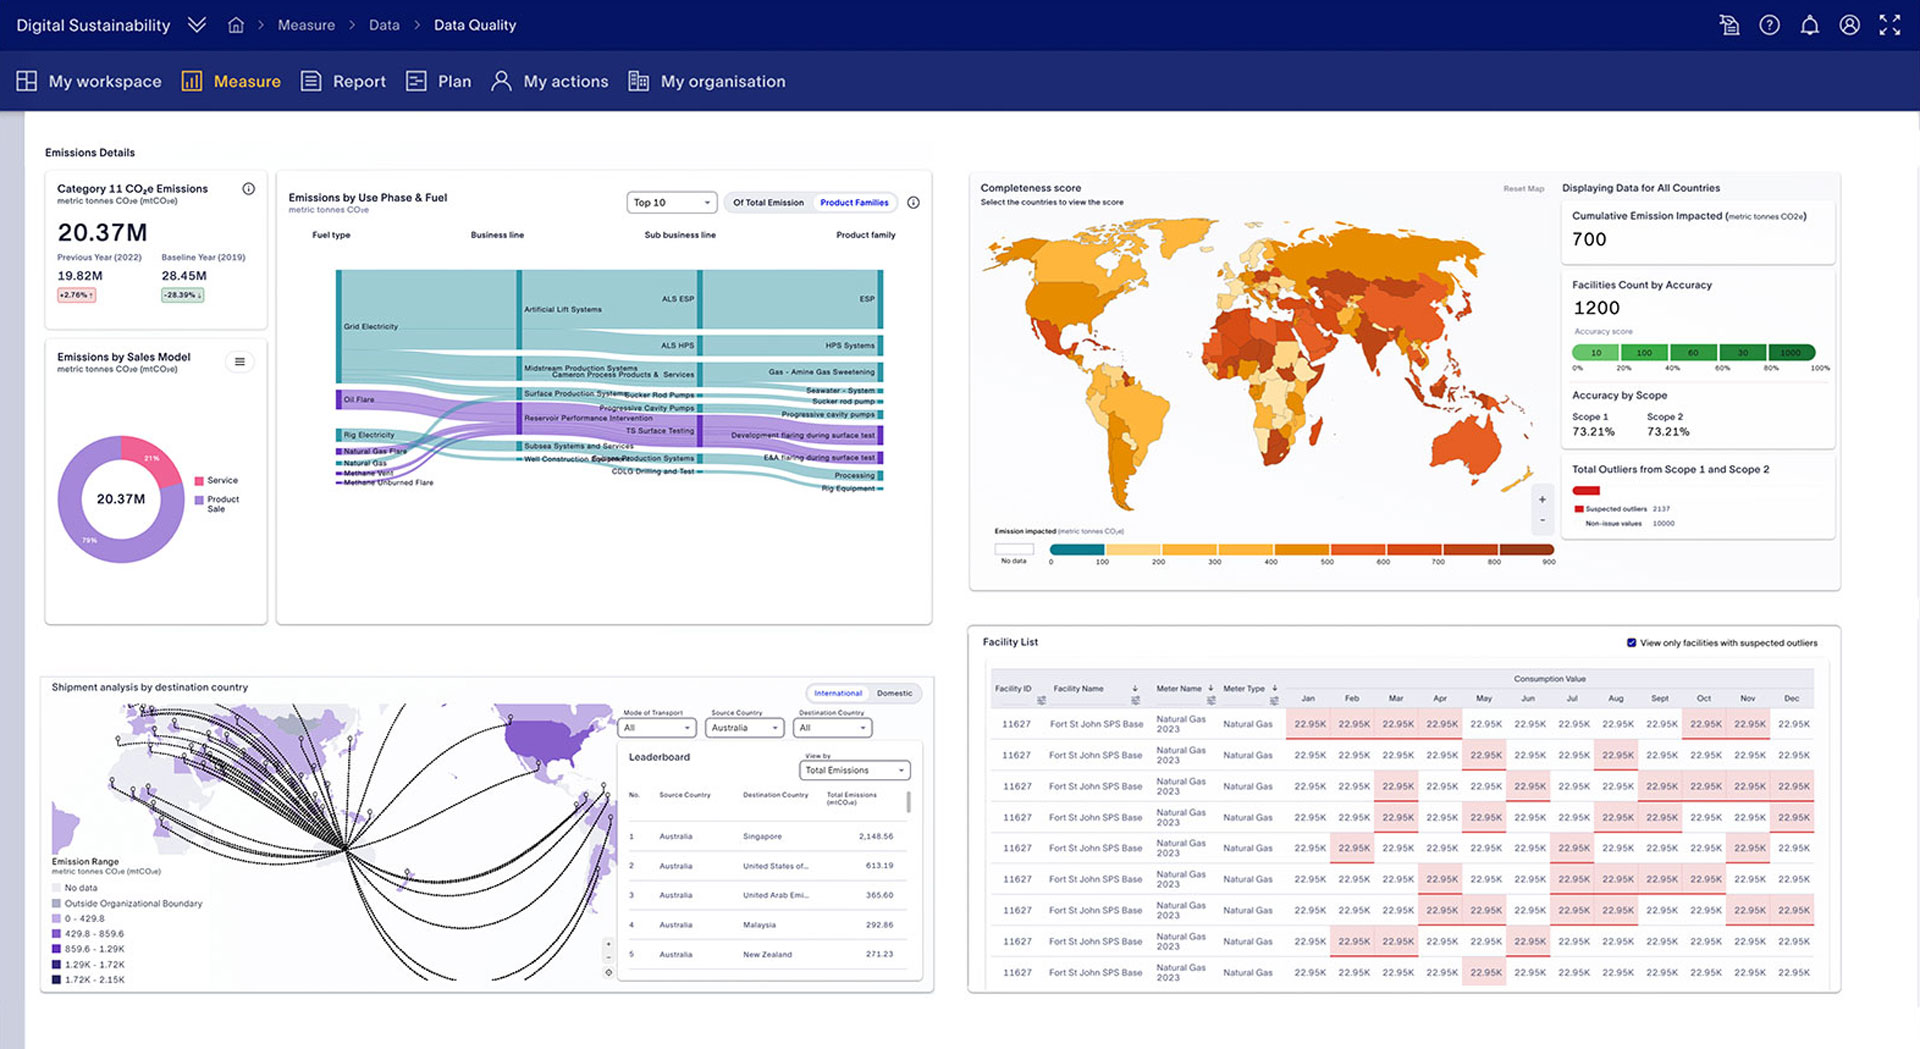Click the leaderboard table scrollbar
This screenshot has height=1049, width=1920.
coord(908,802)
